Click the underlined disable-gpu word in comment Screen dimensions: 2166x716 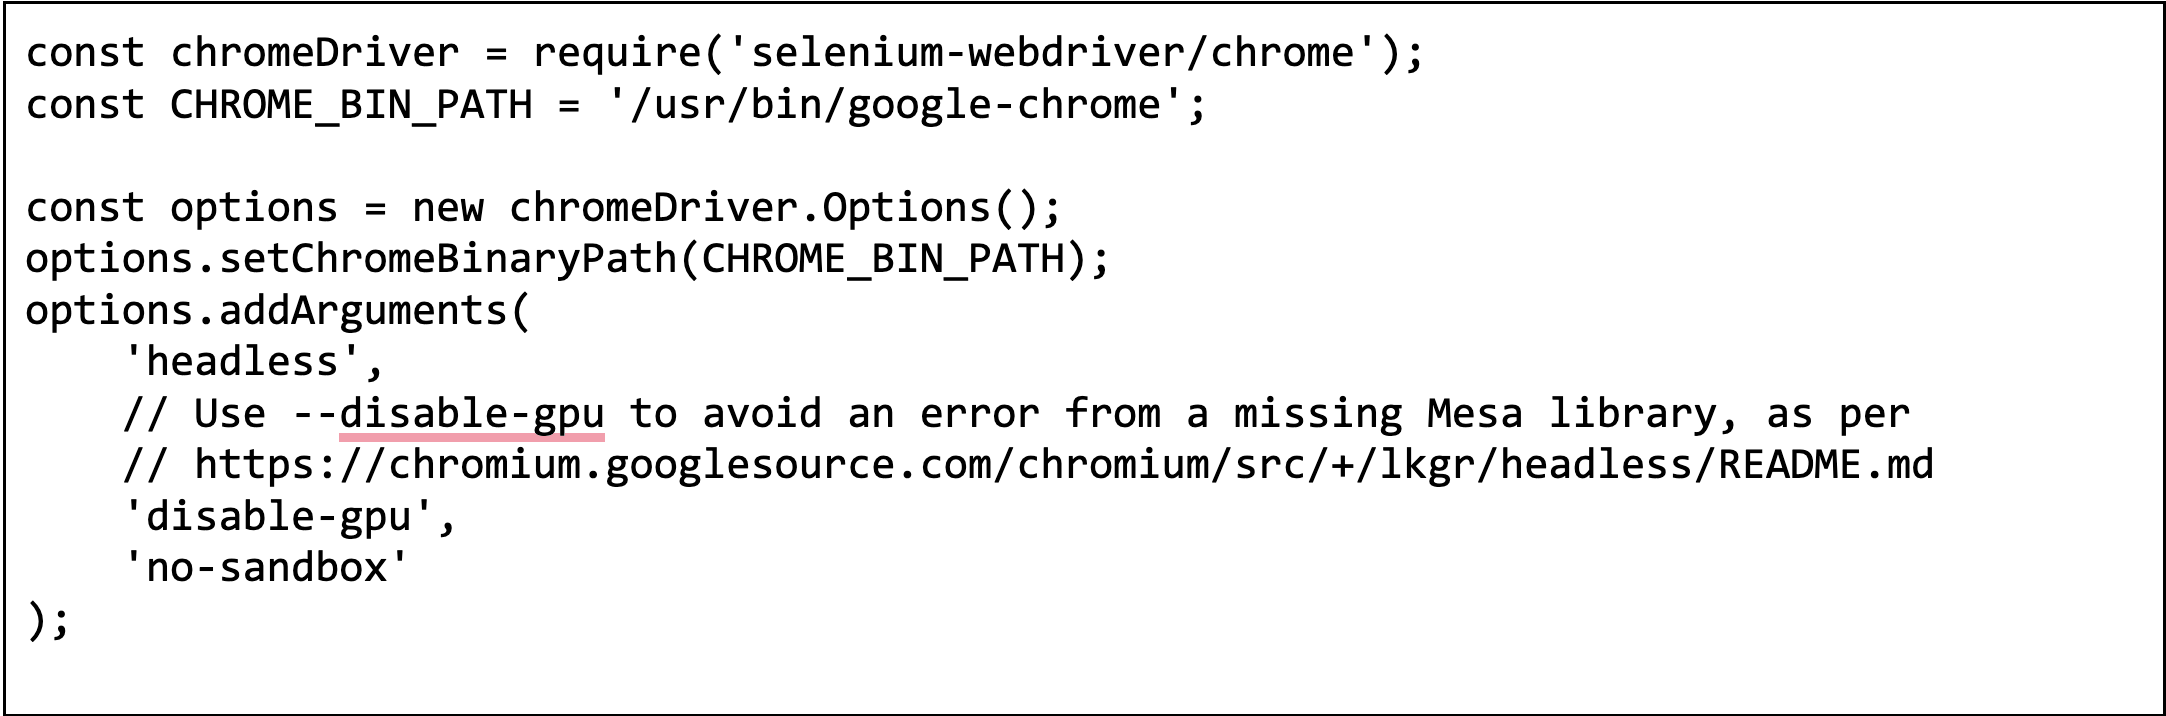click(x=472, y=414)
